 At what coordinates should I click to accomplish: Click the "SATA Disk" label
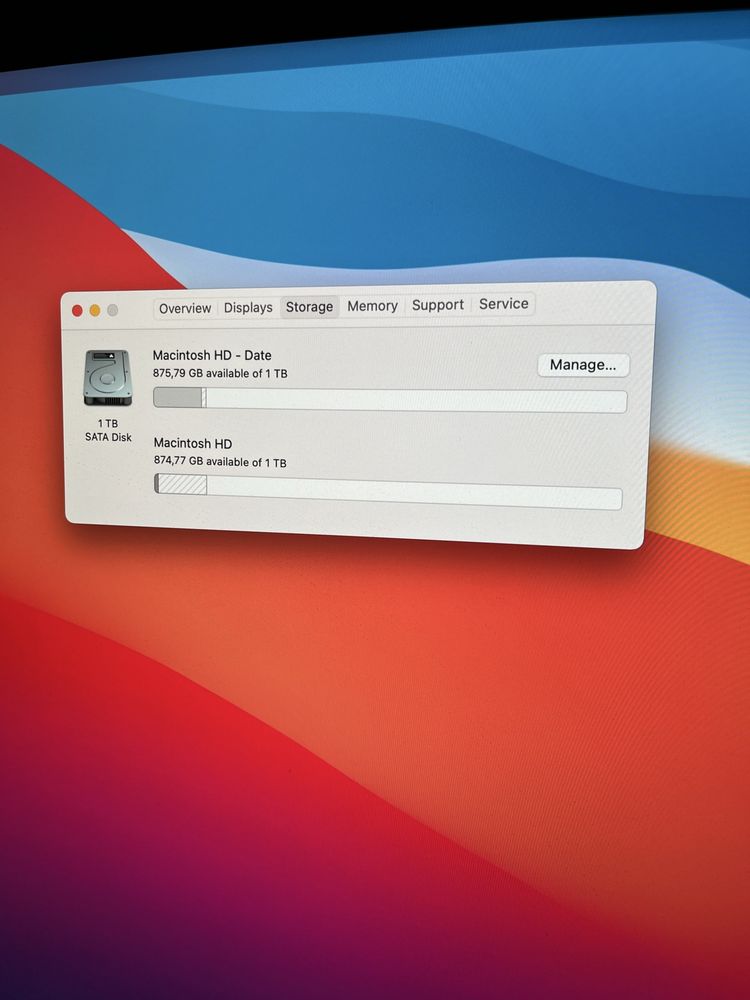pos(108,438)
